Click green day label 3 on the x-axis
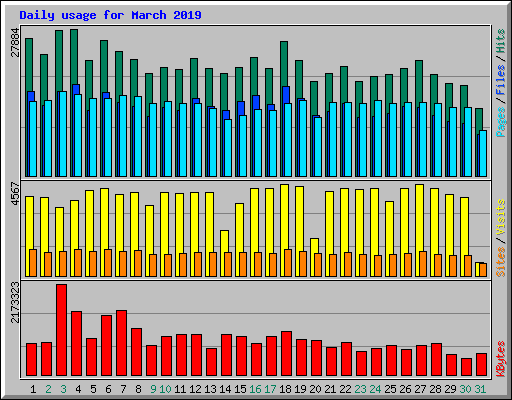The width and height of the screenshot is (512, 400). point(63,389)
